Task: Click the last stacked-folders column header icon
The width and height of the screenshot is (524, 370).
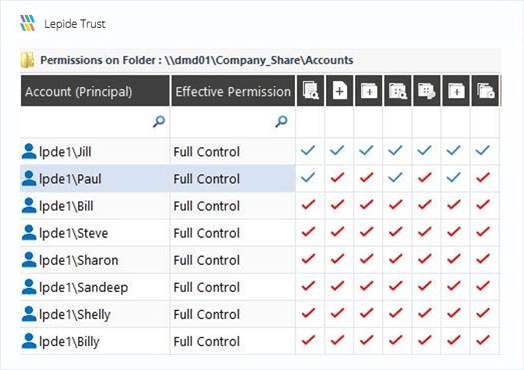Action: pyautogui.click(x=485, y=91)
